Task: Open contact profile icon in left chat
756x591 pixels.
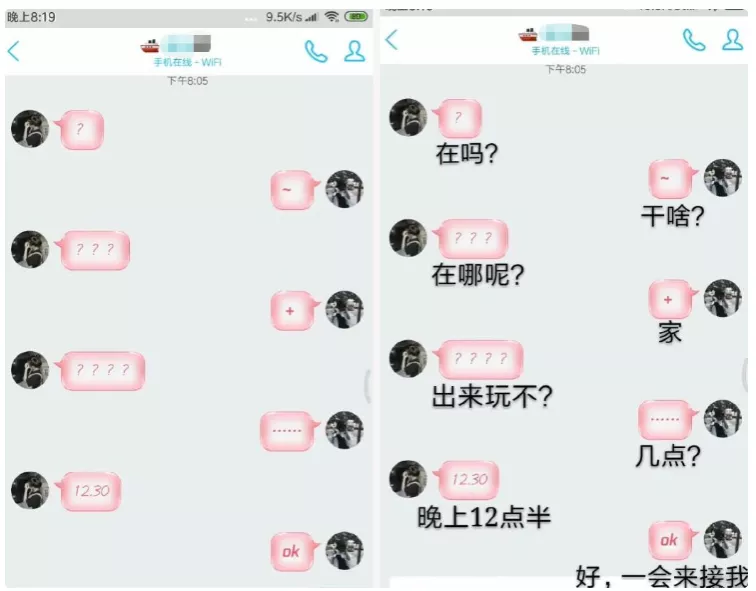Action: tap(354, 51)
